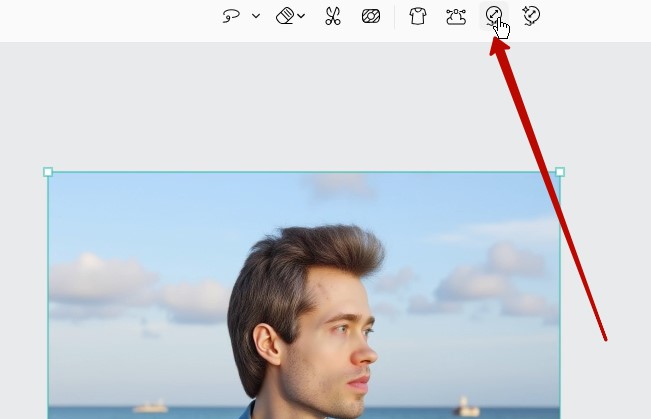Expand the eraser tool options chevron
Image resolution: width=651 pixels, height=419 pixels.
(x=301, y=16)
